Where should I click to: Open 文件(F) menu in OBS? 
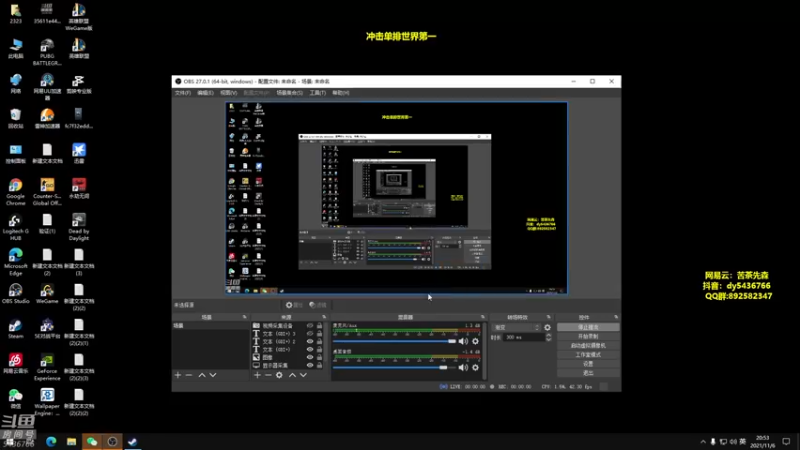(x=183, y=93)
